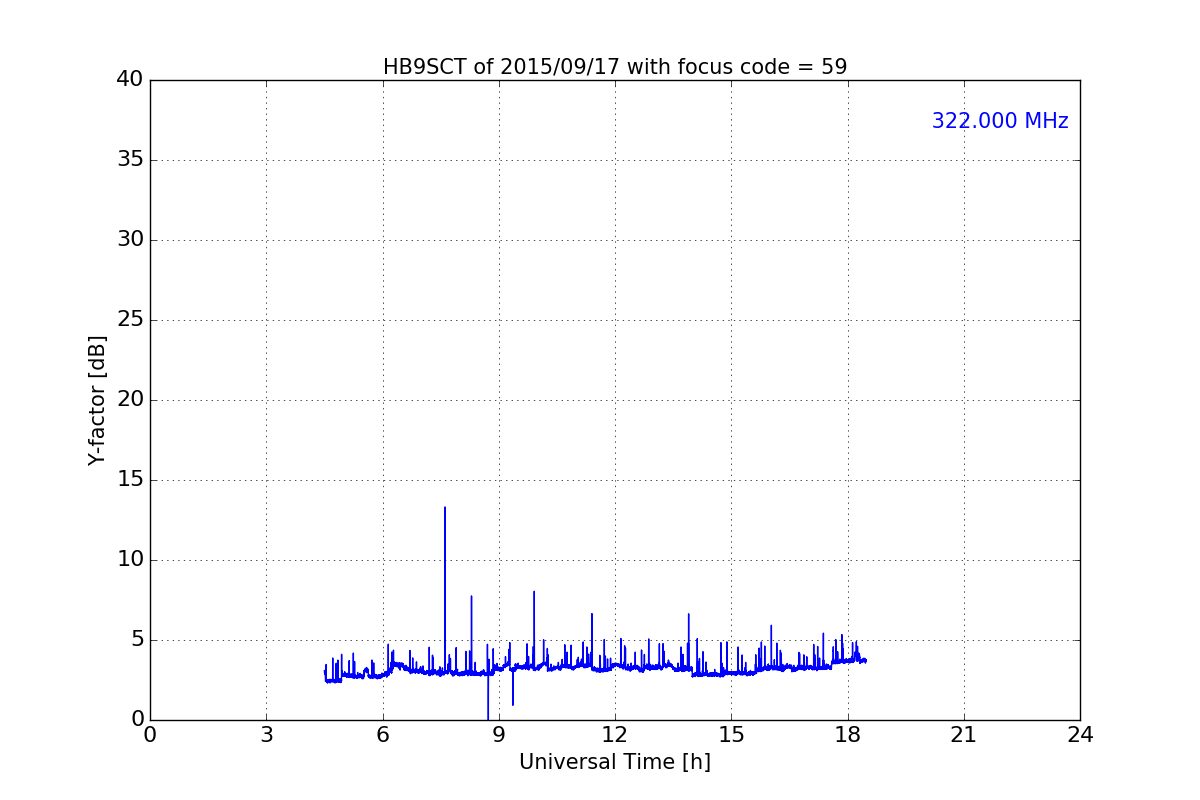Click the x-axis tick label 24
The width and height of the screenshot is (1200, 800).
click(x=1080, y=735)
